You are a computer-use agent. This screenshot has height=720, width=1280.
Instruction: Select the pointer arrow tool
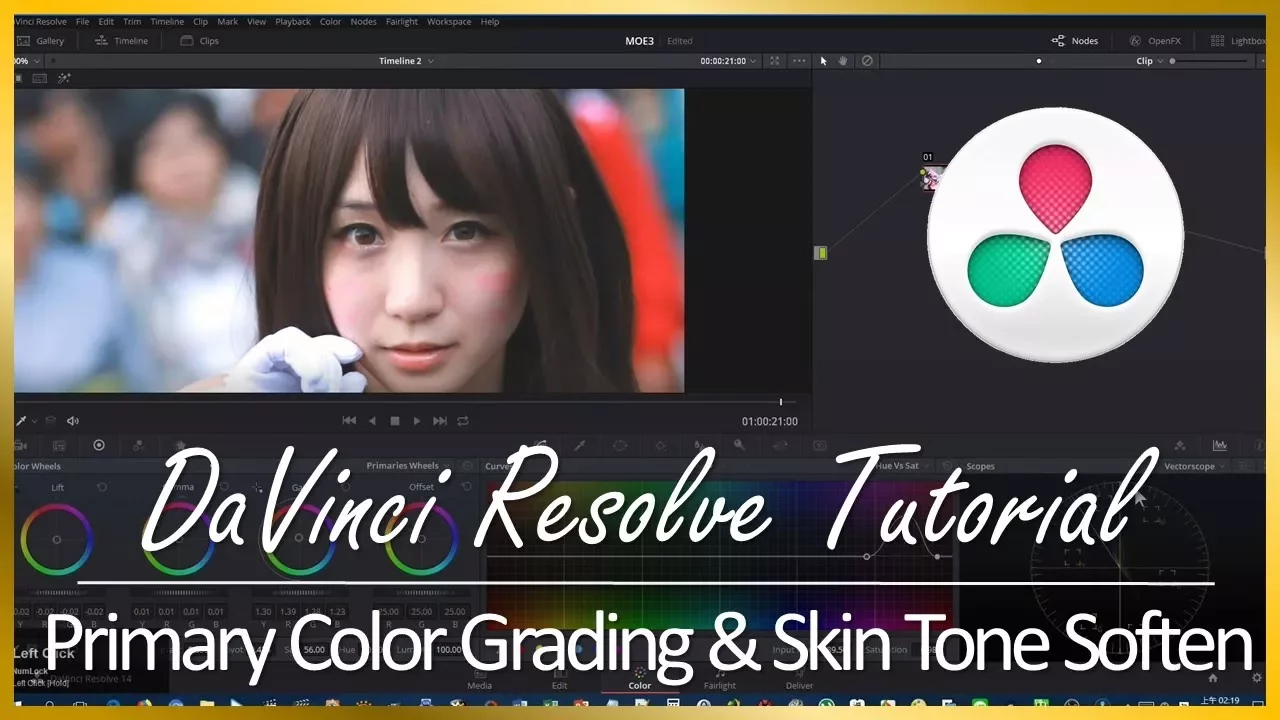(824, 61)
